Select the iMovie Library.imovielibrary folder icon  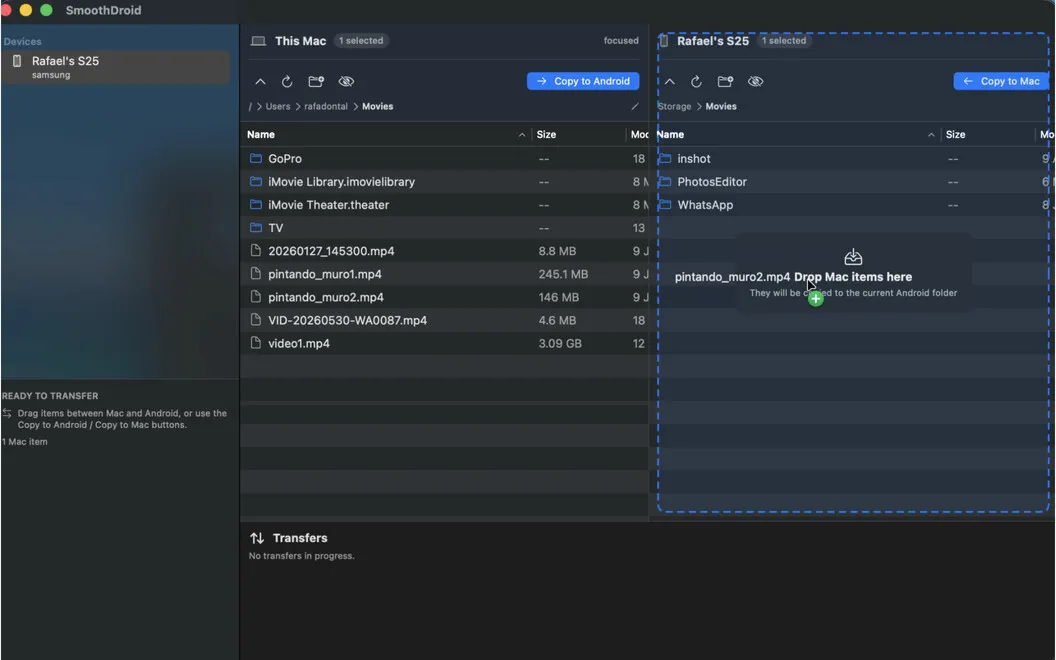point(256,181)
